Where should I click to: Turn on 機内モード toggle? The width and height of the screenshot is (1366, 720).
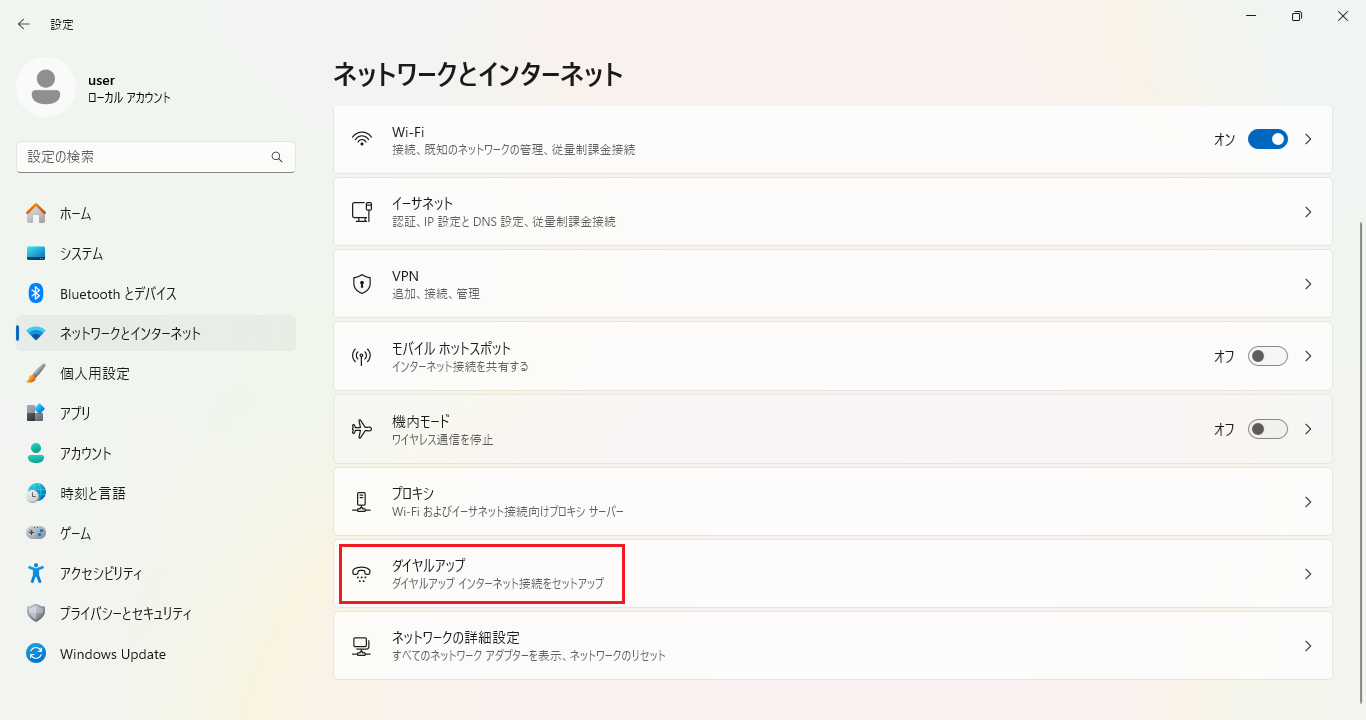pos(1267,429)
